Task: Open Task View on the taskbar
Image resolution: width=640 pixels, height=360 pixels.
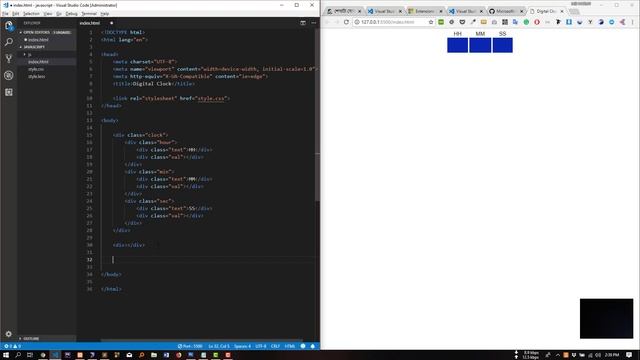Action: pyautogui.click(x=30, y=355)
